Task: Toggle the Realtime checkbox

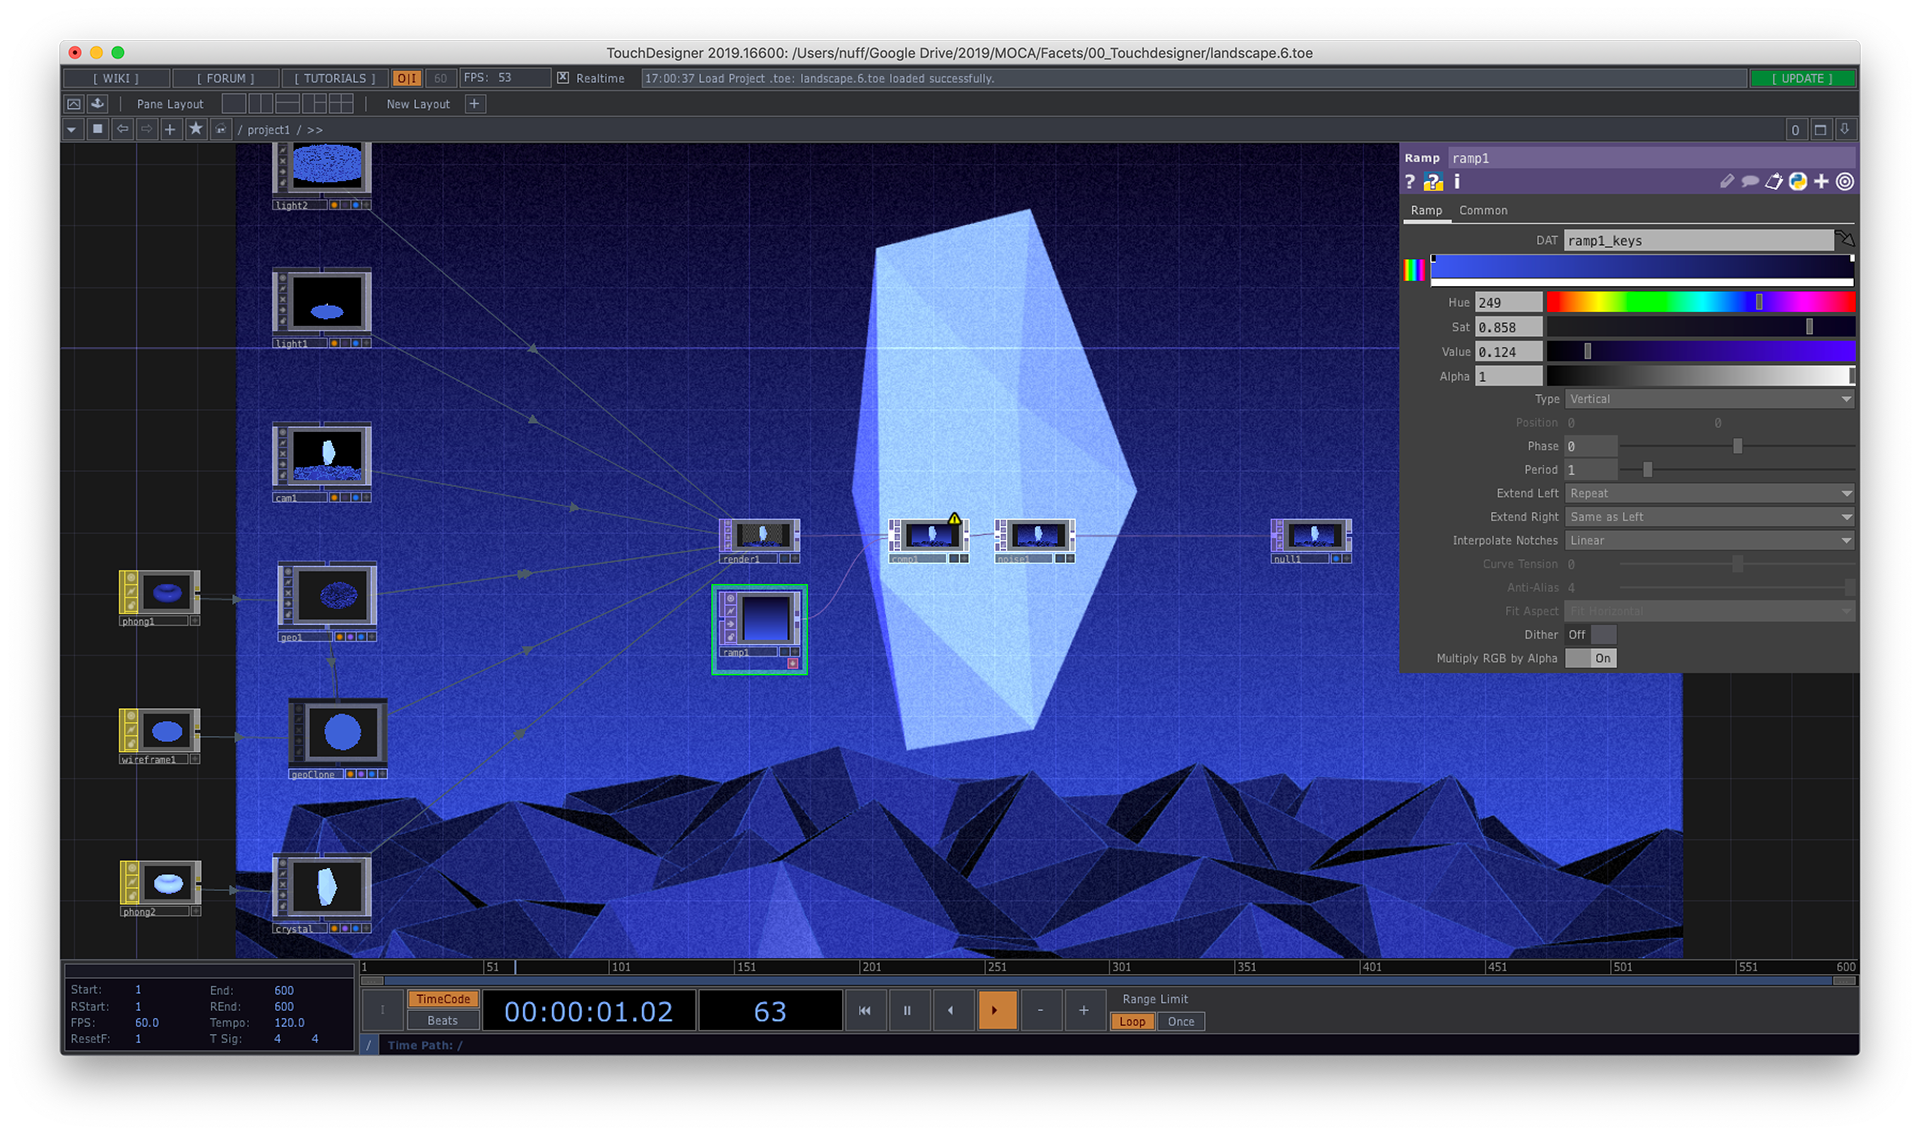Action: coord(563,78)
